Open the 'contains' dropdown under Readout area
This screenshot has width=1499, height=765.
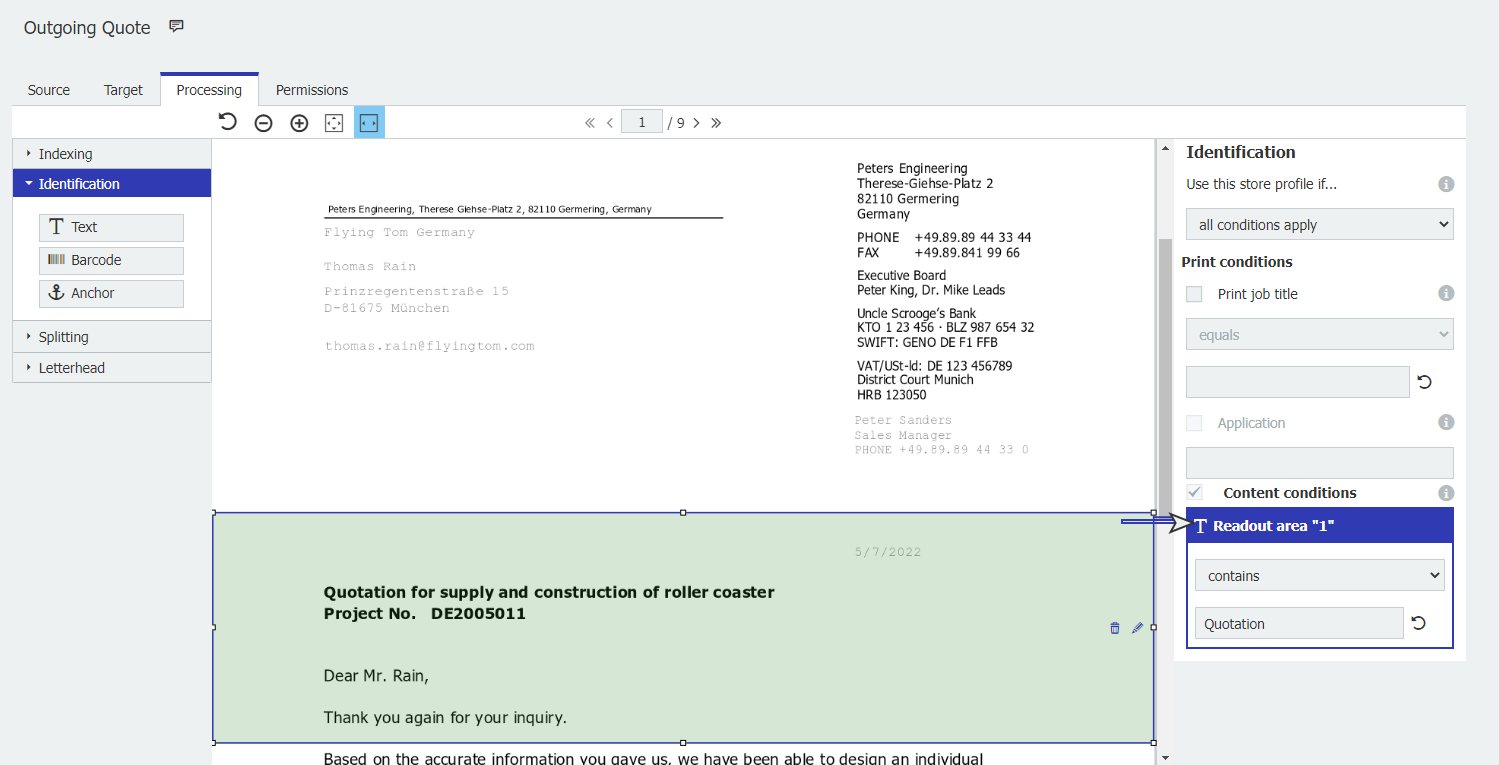1319,575
